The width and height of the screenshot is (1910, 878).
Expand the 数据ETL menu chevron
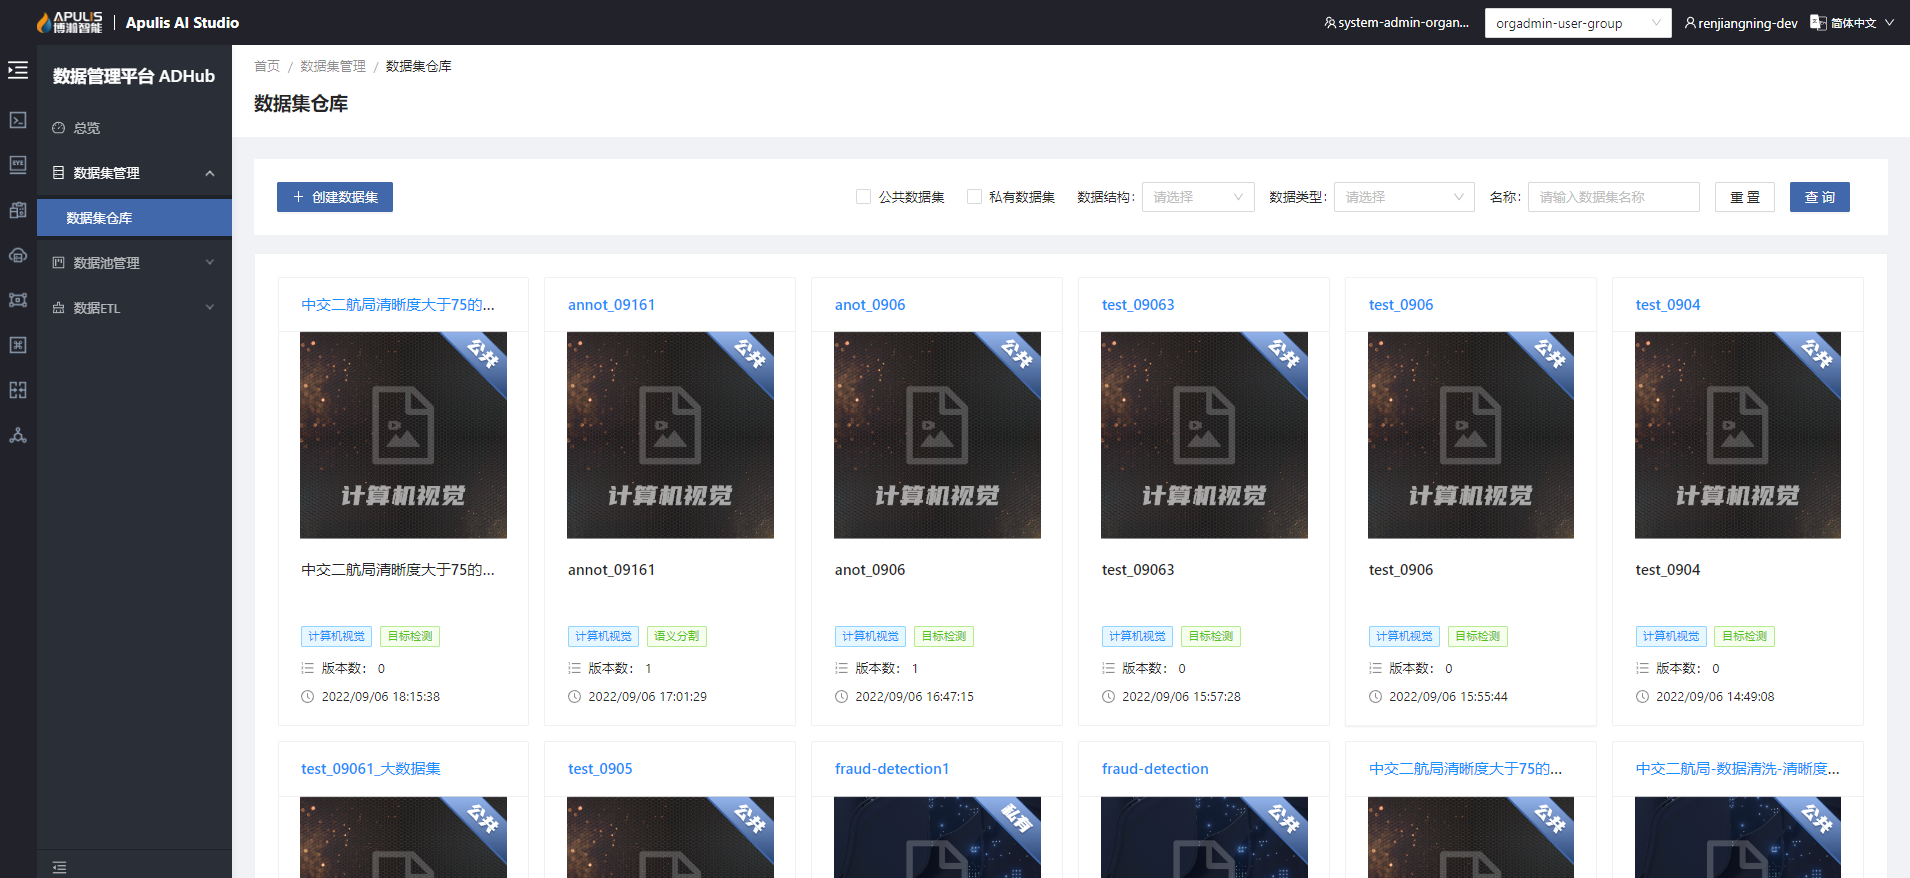click(210, 308)
